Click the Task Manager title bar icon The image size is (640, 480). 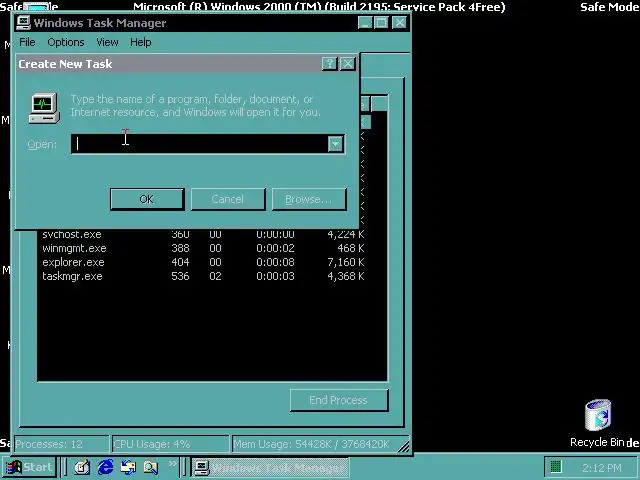pyautogui.click(x=23, y=23)
